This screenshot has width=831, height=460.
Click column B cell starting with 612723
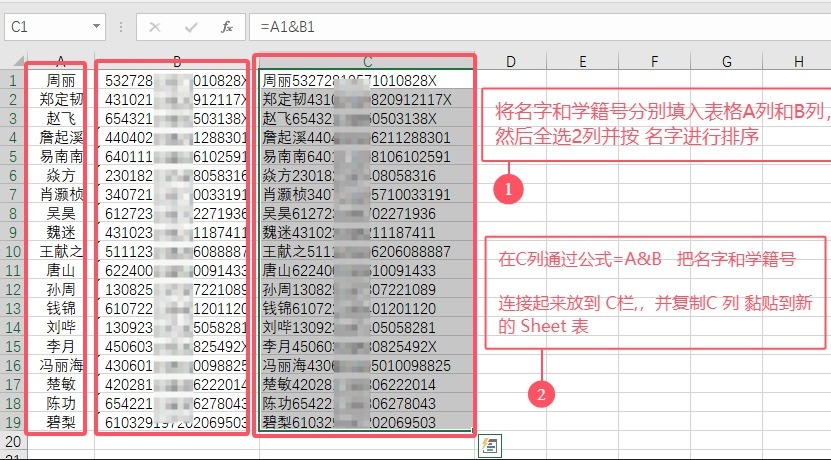(176, 214)
